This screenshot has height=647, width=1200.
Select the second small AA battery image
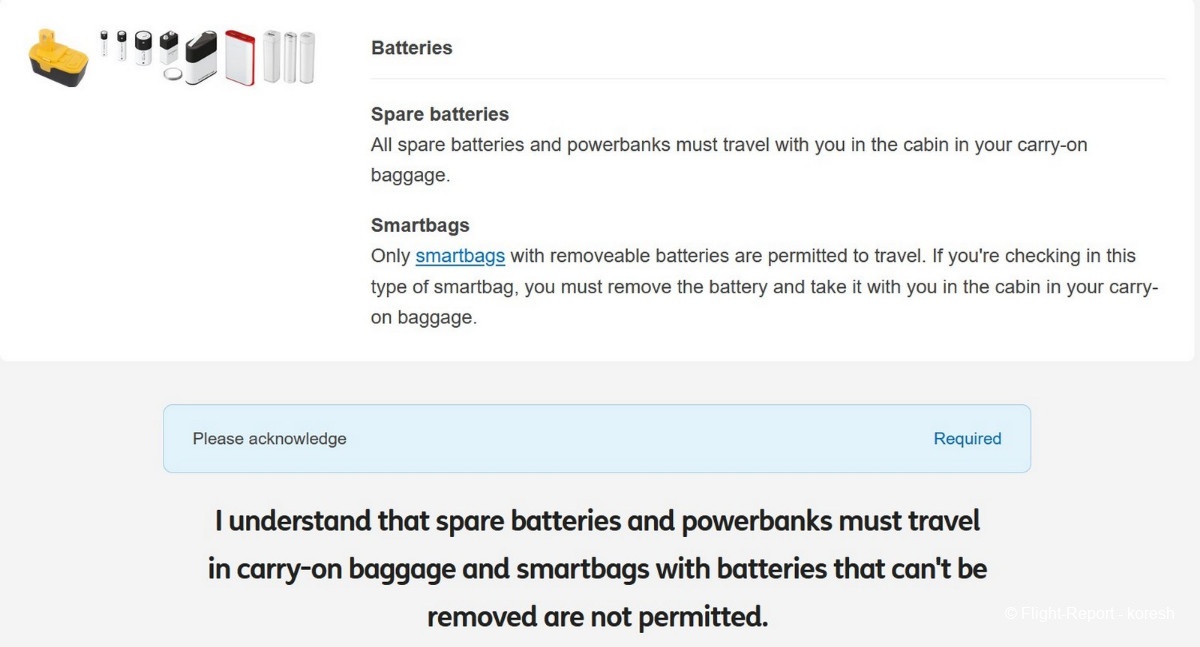122,46
